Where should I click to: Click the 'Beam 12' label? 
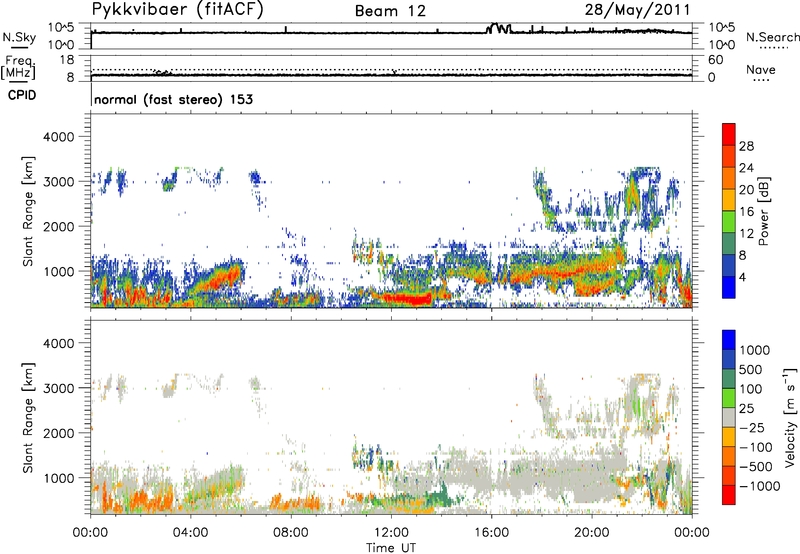tap(390, 11)
